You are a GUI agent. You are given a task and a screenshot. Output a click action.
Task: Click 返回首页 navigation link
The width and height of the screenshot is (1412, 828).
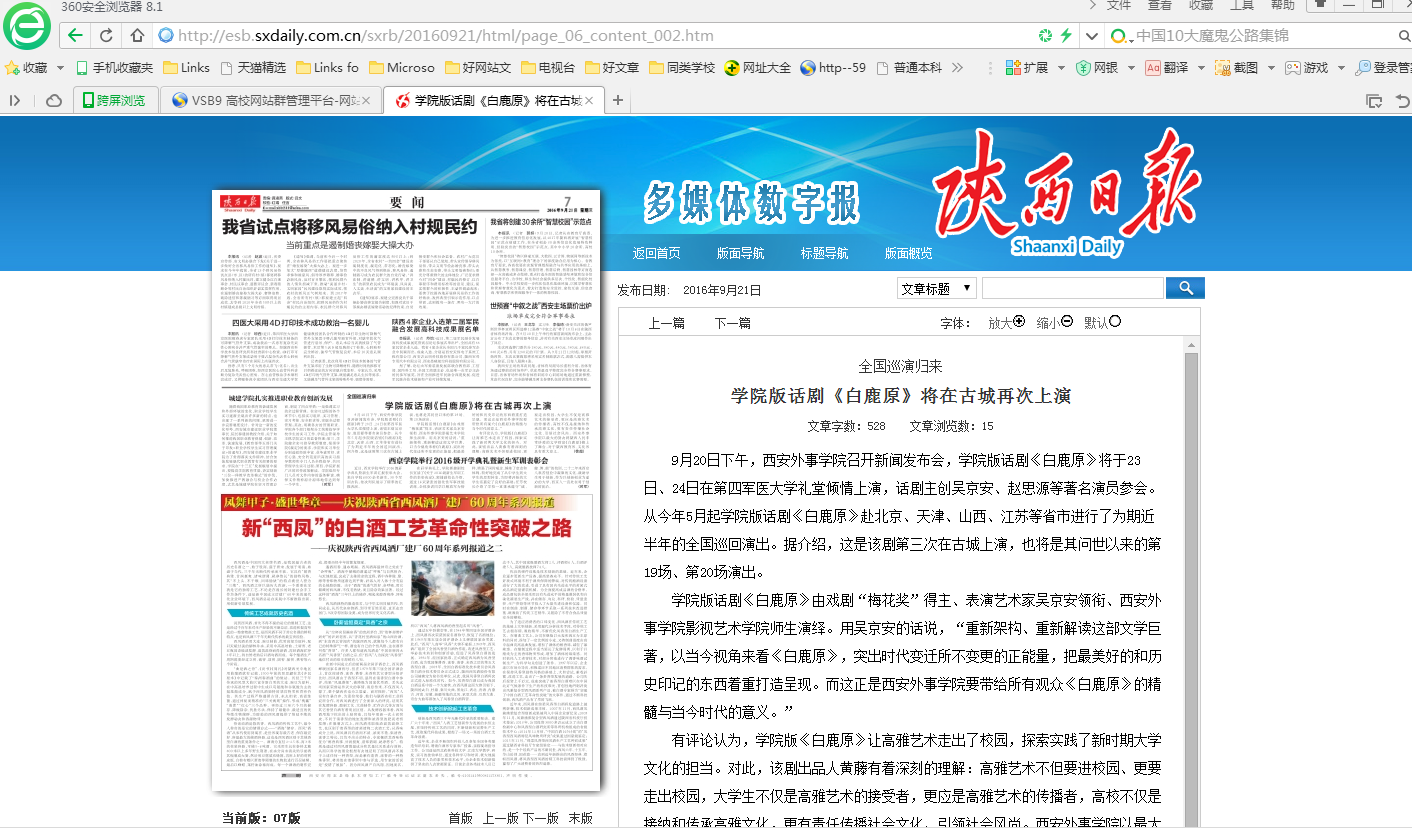point(657,253)
